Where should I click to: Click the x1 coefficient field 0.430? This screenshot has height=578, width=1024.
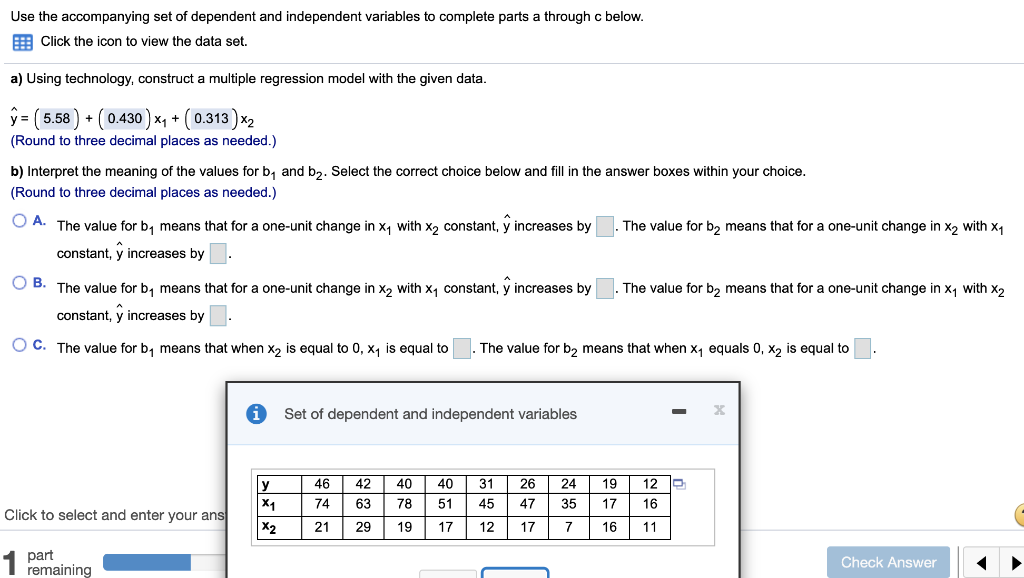click(125, 118)
